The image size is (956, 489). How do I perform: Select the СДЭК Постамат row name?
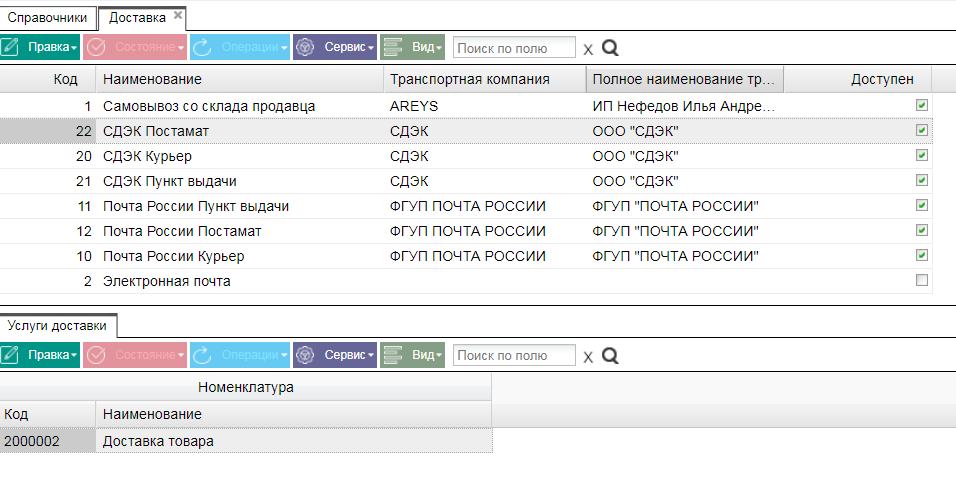pos(156,131)
